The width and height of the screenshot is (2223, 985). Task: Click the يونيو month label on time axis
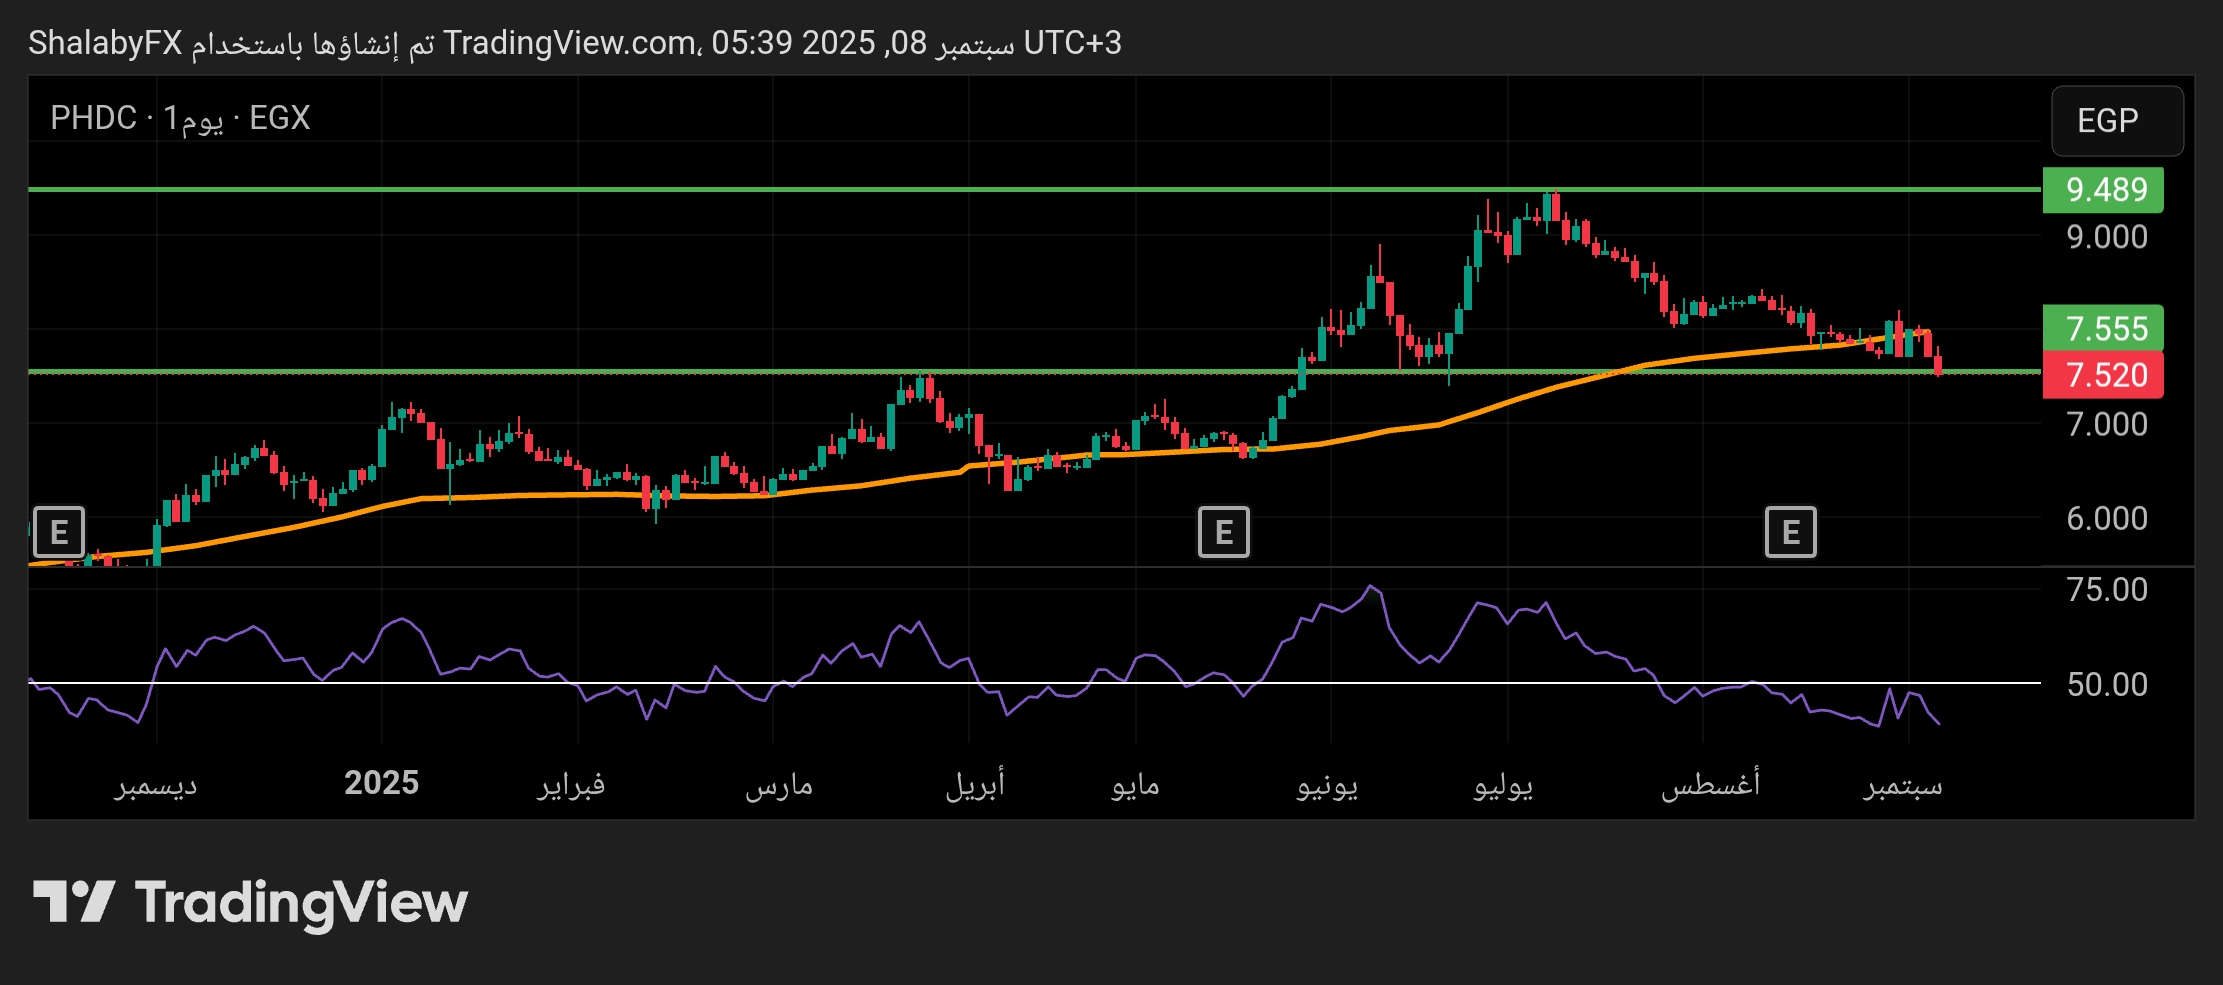[1327, 785]
